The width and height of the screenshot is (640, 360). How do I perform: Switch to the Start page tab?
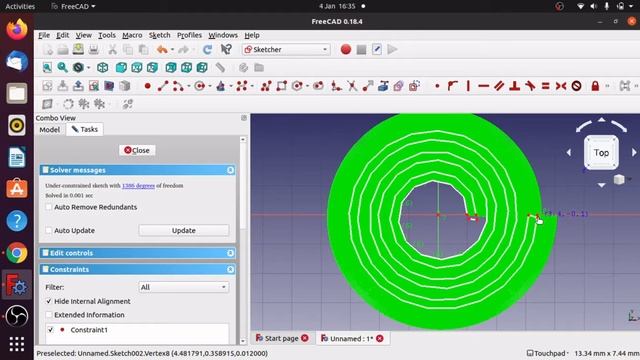click(x=282, y=338)
